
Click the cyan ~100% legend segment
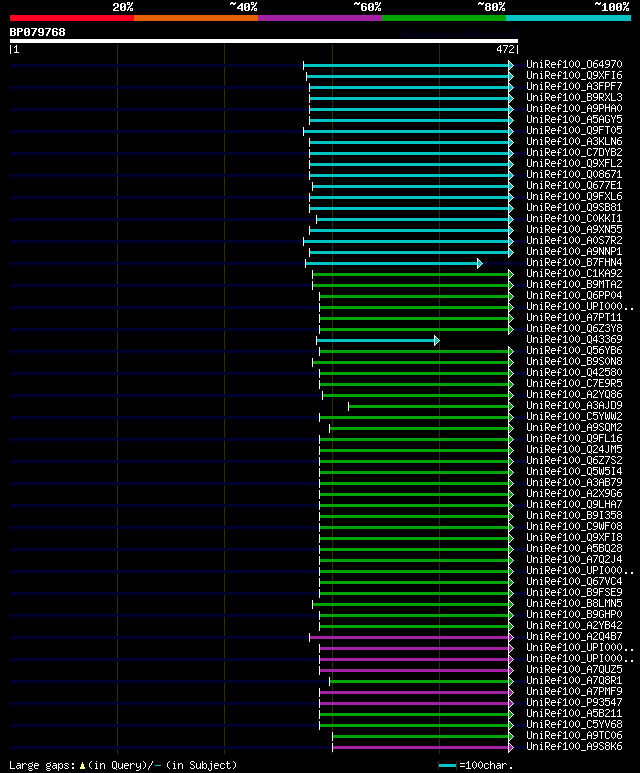[569, 18]
